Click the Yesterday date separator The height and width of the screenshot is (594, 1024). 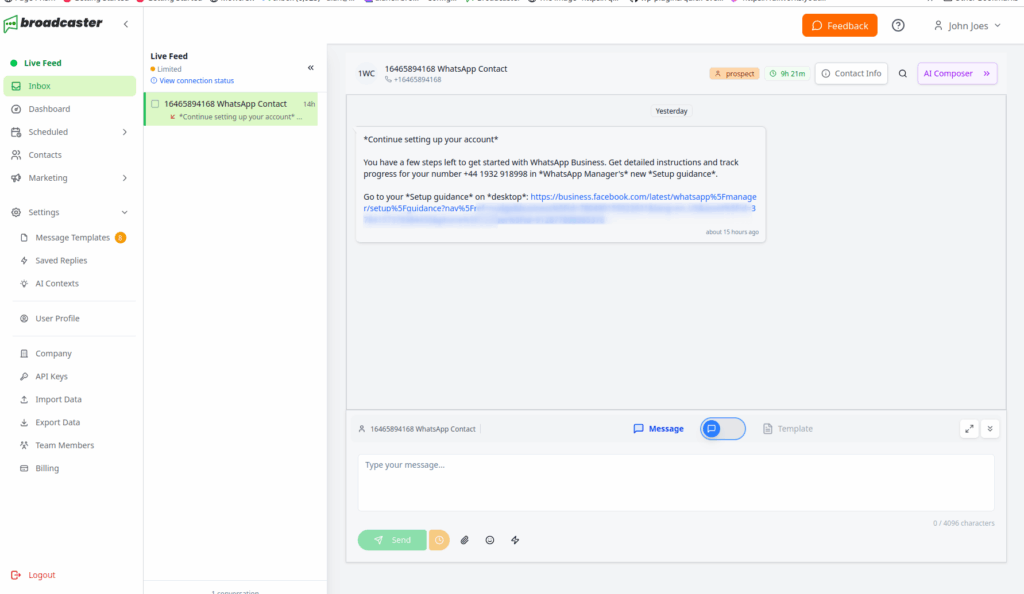[671, 111]
